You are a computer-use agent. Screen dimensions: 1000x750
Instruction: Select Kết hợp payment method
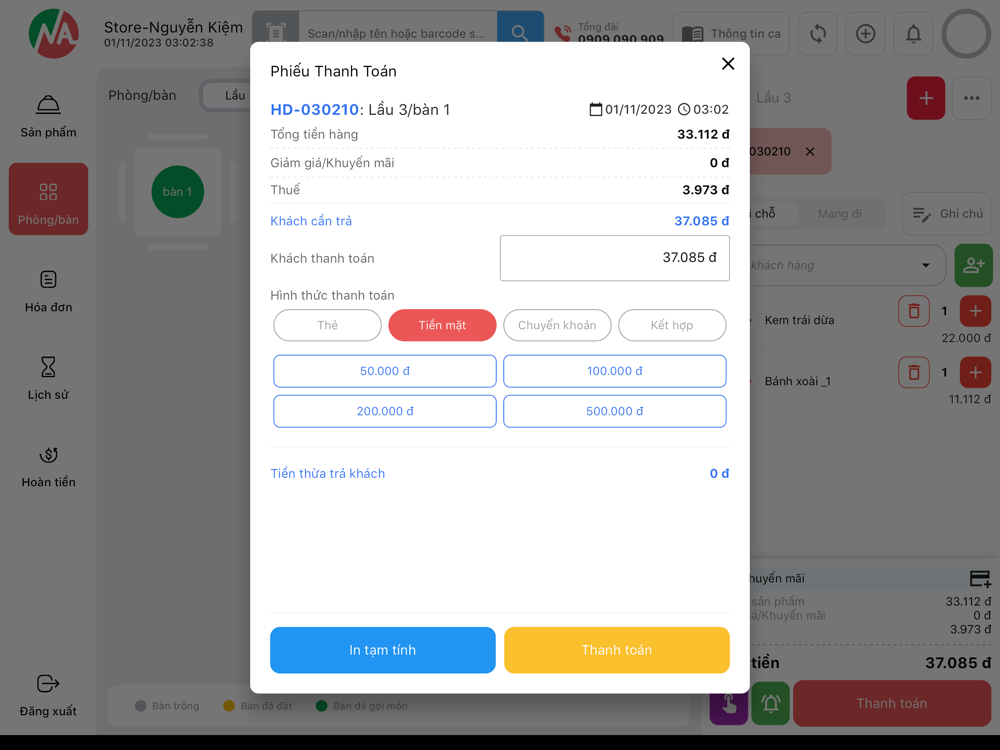672,325
